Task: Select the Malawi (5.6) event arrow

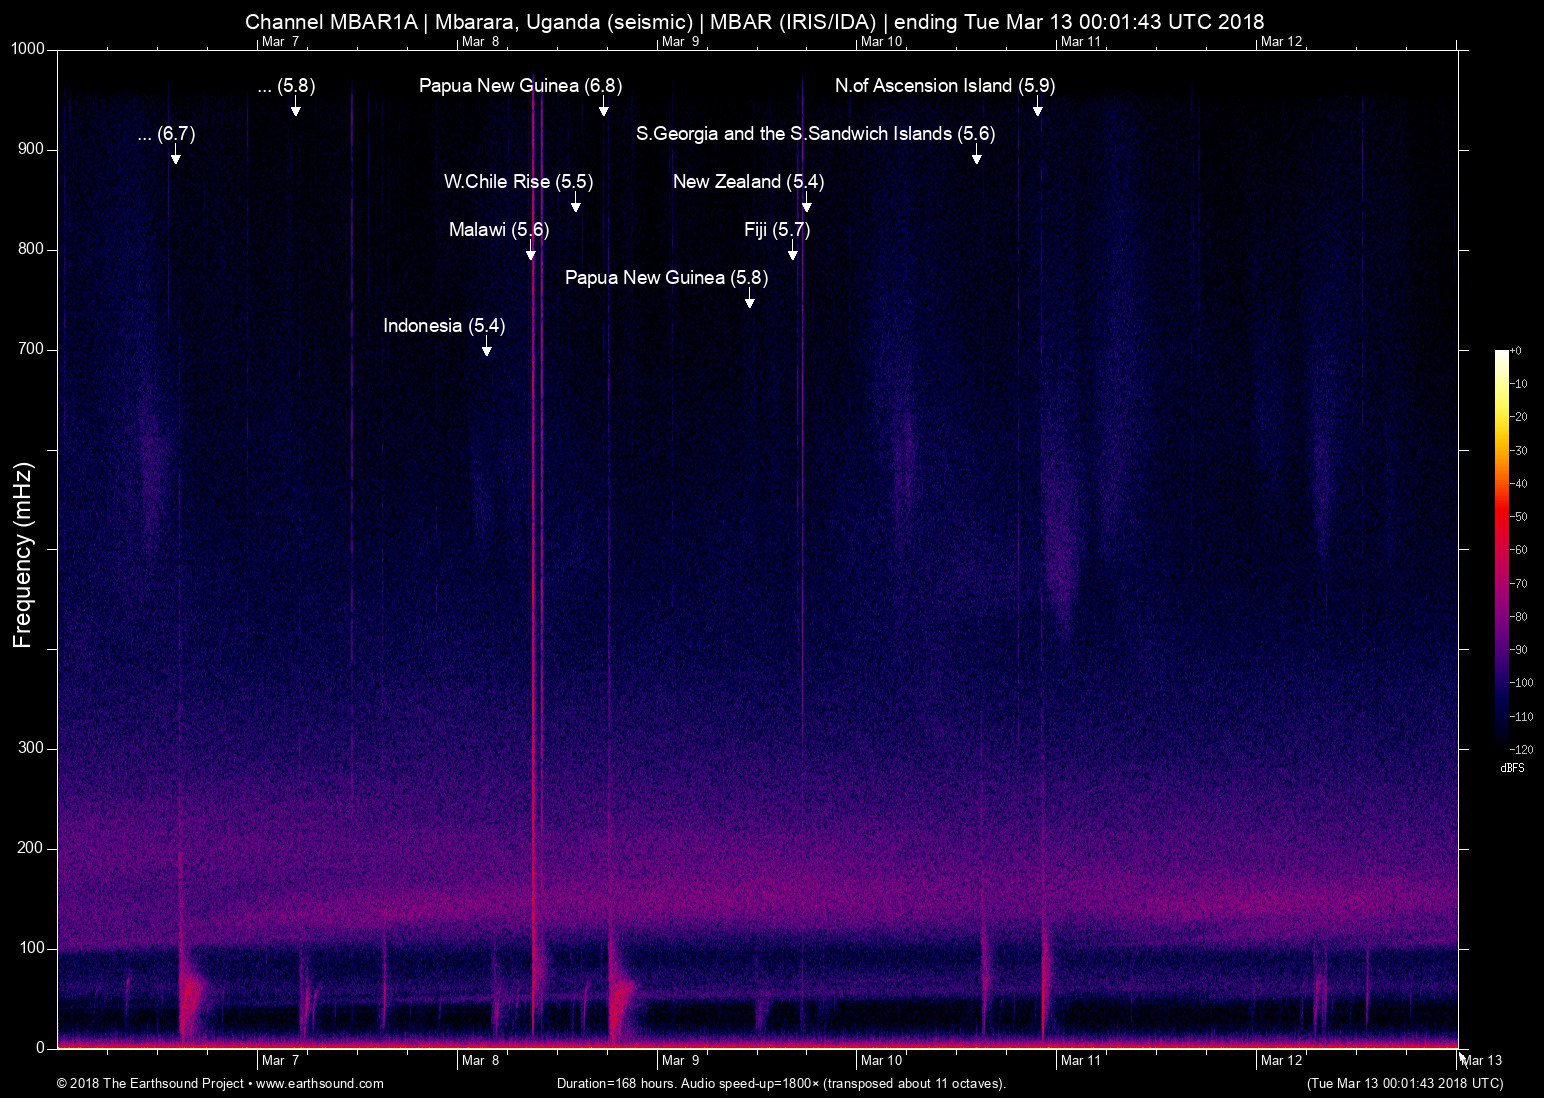Action: click(531, 253)
